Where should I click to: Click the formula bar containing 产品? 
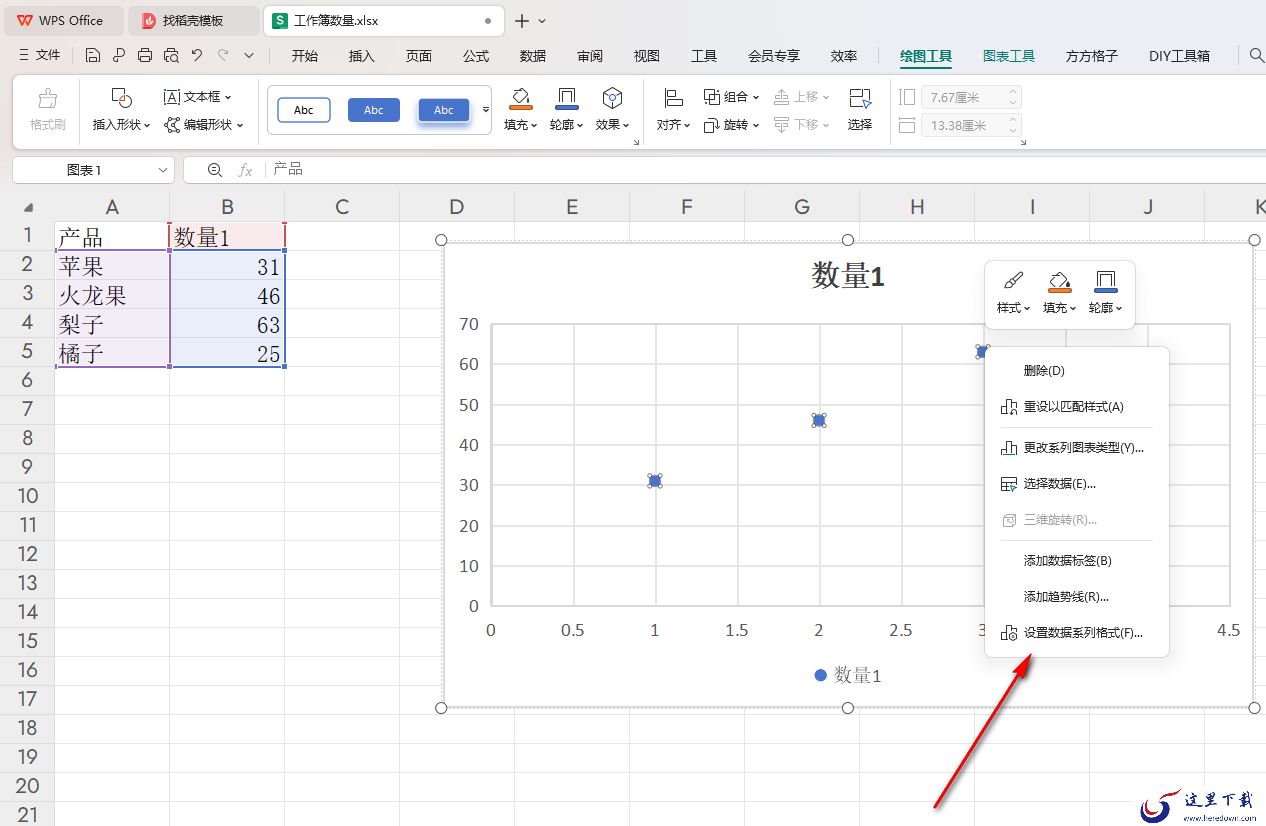(x=765, y=170)
